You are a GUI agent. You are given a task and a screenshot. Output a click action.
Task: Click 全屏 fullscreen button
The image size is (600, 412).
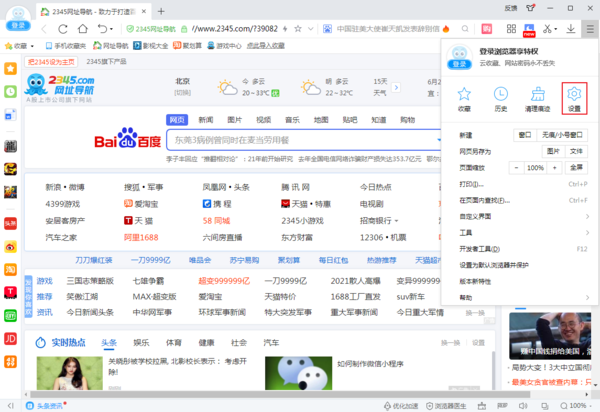[577, 167]
